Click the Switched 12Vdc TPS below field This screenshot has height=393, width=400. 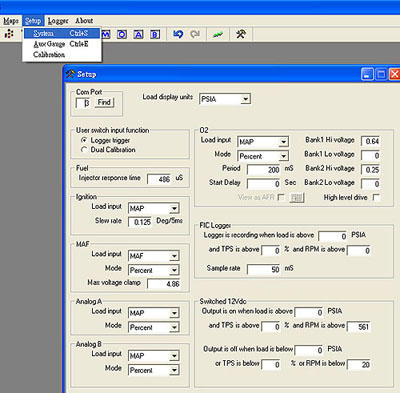pos(271,365)
